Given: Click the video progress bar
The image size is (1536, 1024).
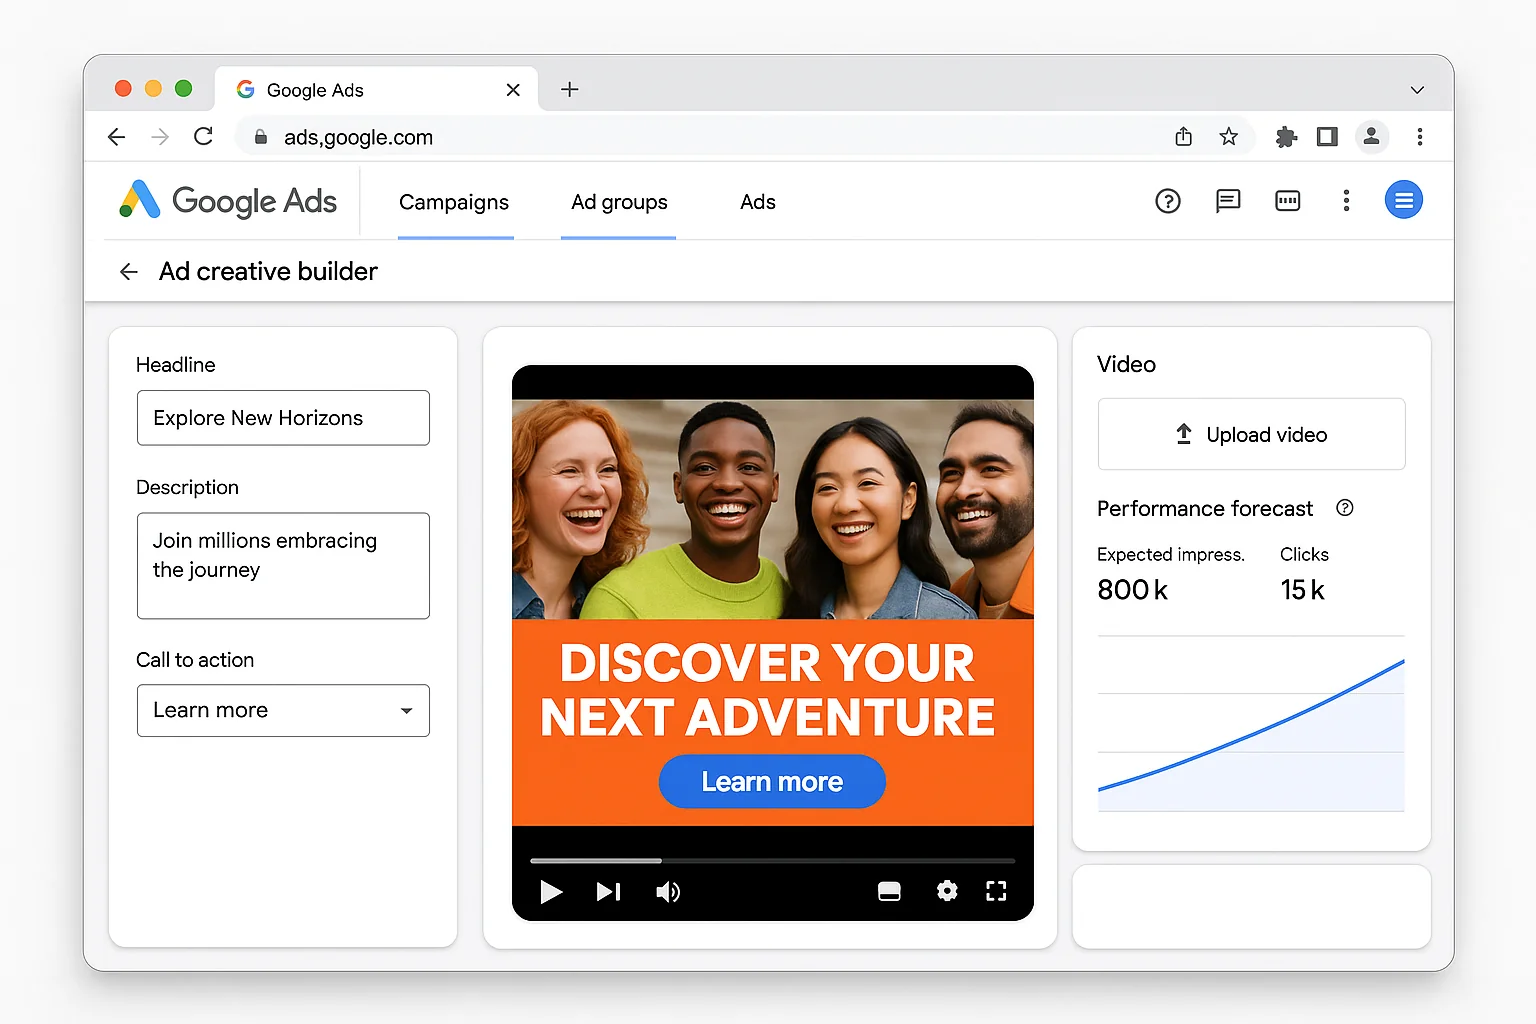Looking at the screenshot, I should click(771, 860).
